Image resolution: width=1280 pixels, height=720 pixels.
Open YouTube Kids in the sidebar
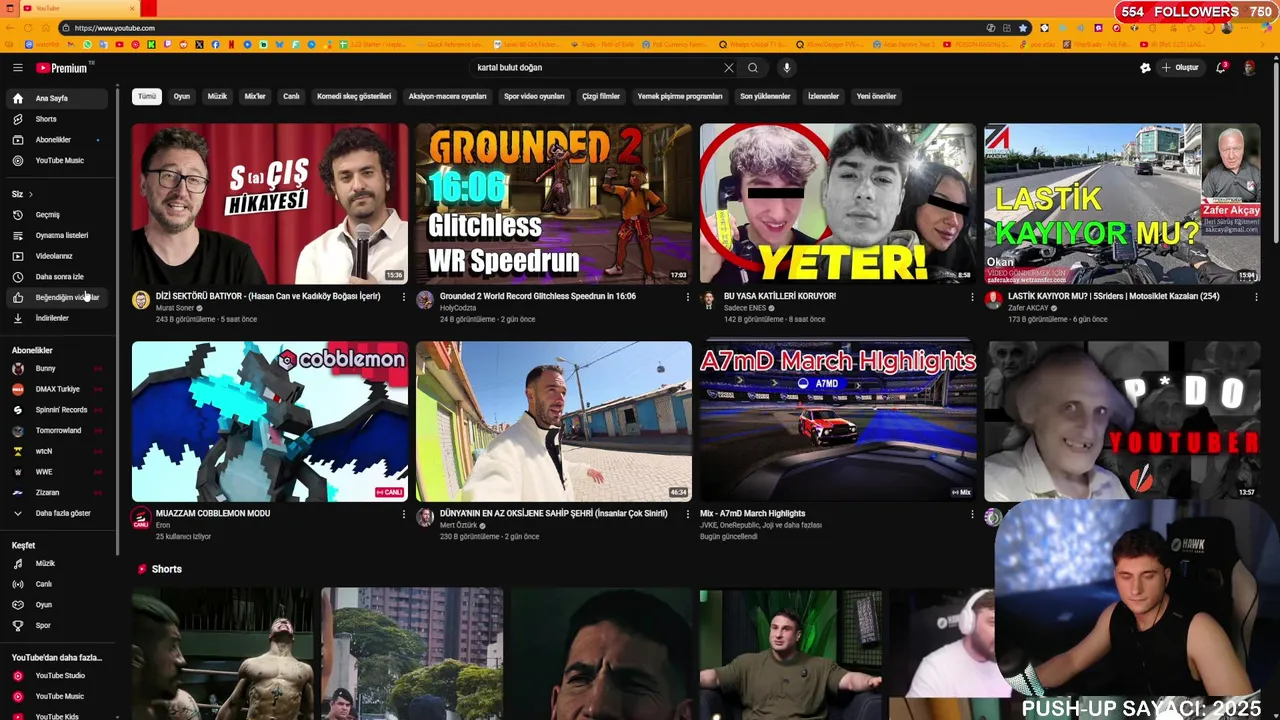pyautogui.click(x=58, y=716)
